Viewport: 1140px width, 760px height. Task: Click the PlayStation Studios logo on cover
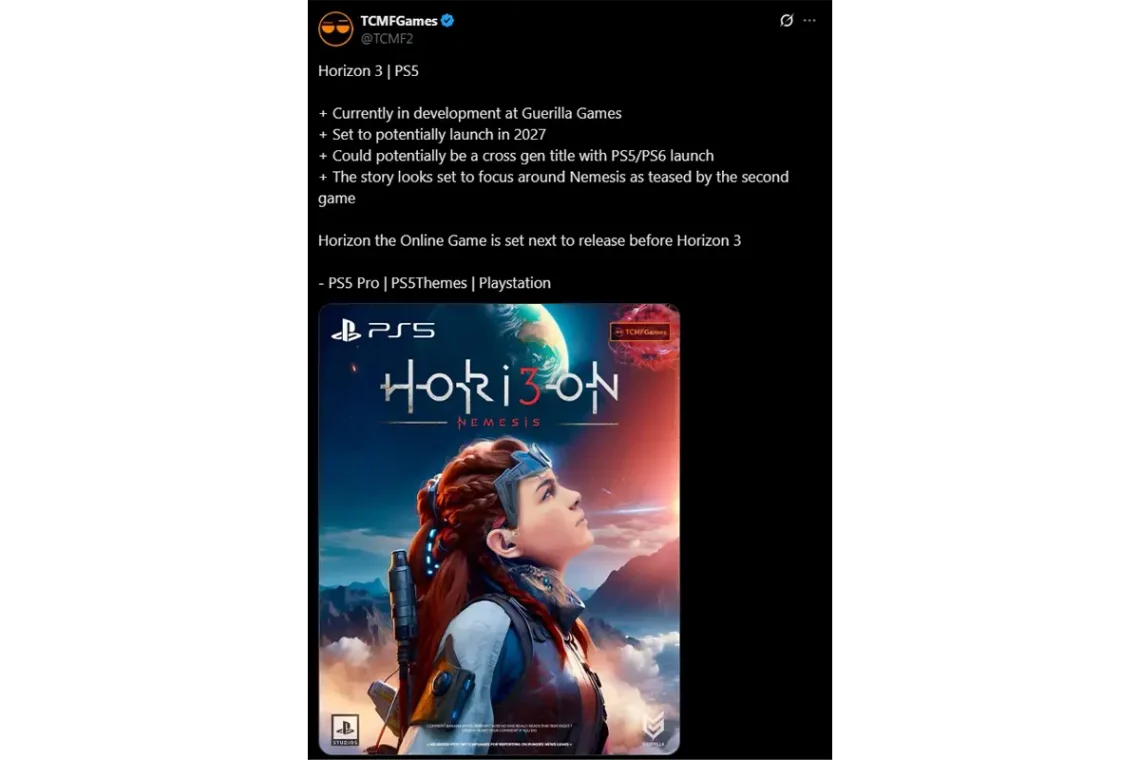(x=345, y=729)
